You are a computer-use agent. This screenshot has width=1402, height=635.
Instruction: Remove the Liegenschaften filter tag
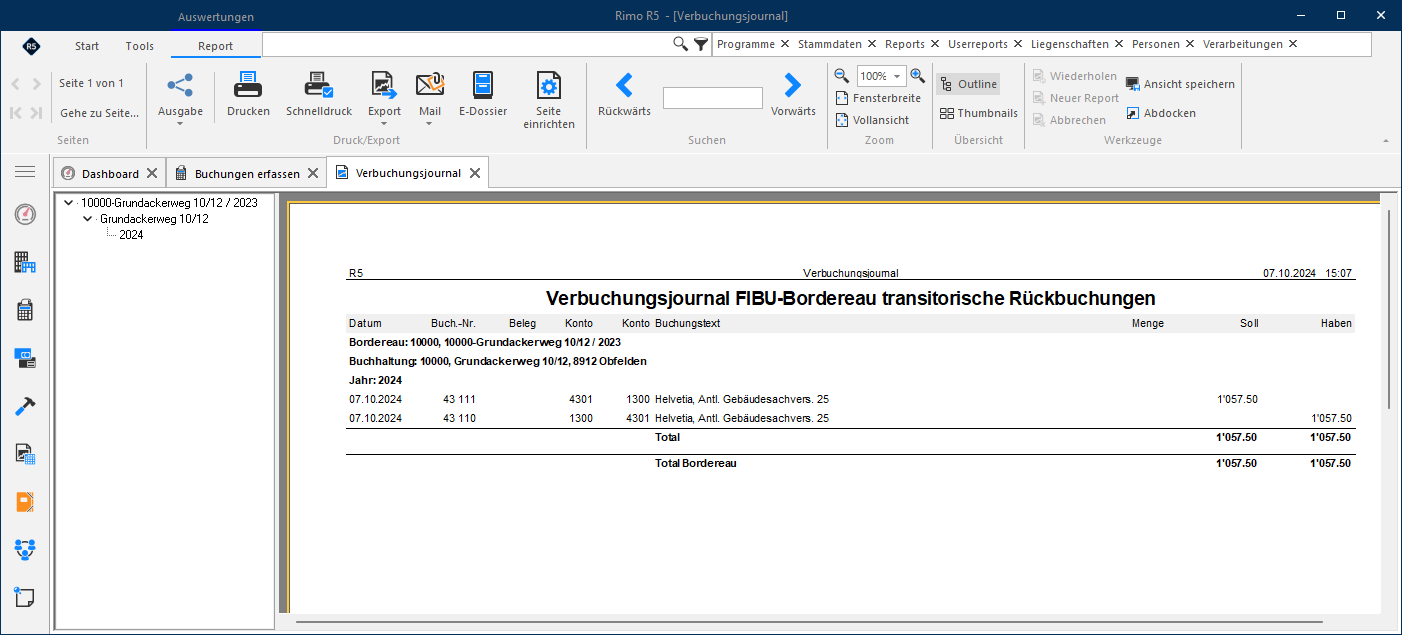[x=1119, y=44]
